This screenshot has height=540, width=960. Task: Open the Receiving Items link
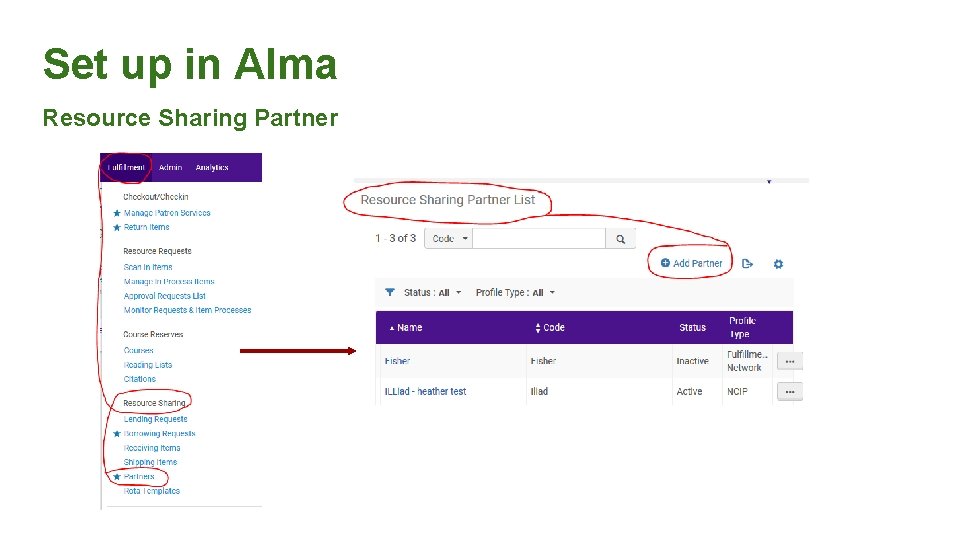point(152,448)
